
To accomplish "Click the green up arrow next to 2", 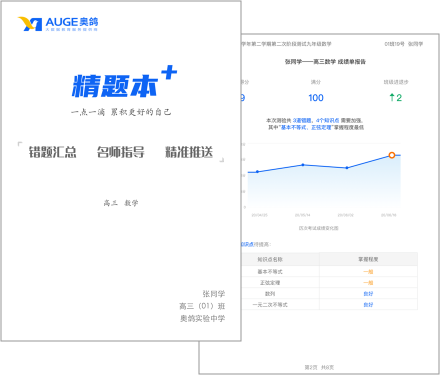I will pos(392,97).
